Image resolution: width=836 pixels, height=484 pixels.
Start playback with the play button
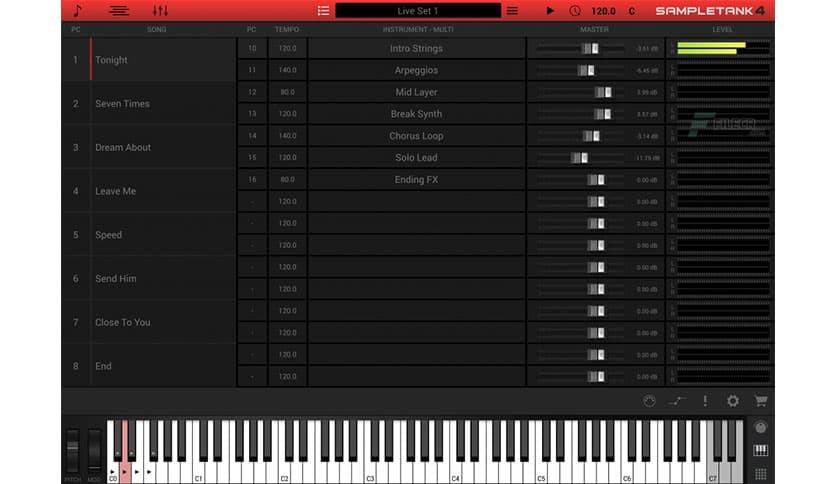[x=550, y=11]
